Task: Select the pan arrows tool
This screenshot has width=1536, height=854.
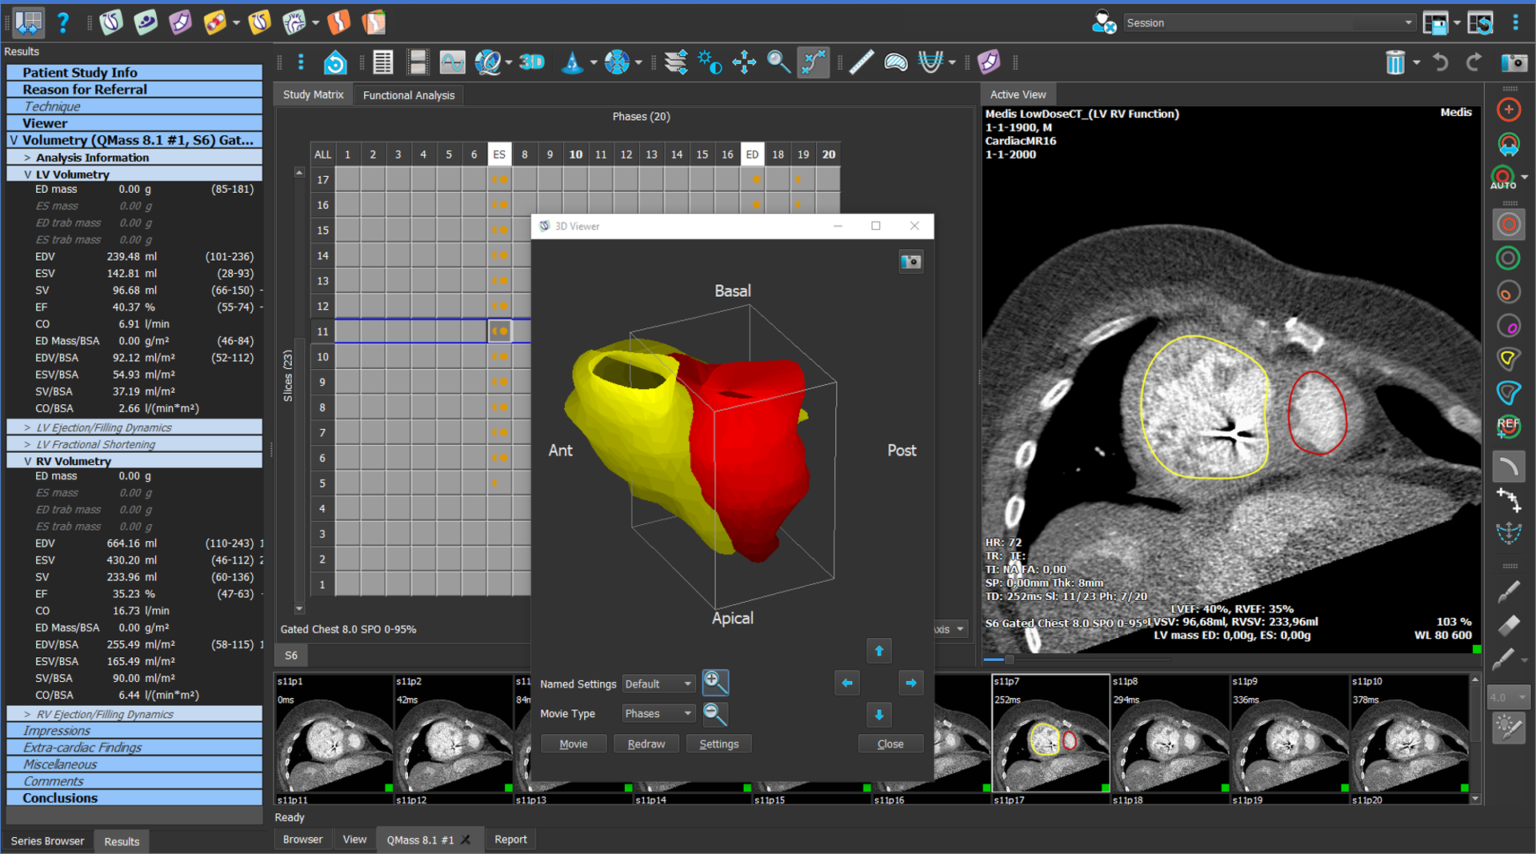Action: [744, 62]
